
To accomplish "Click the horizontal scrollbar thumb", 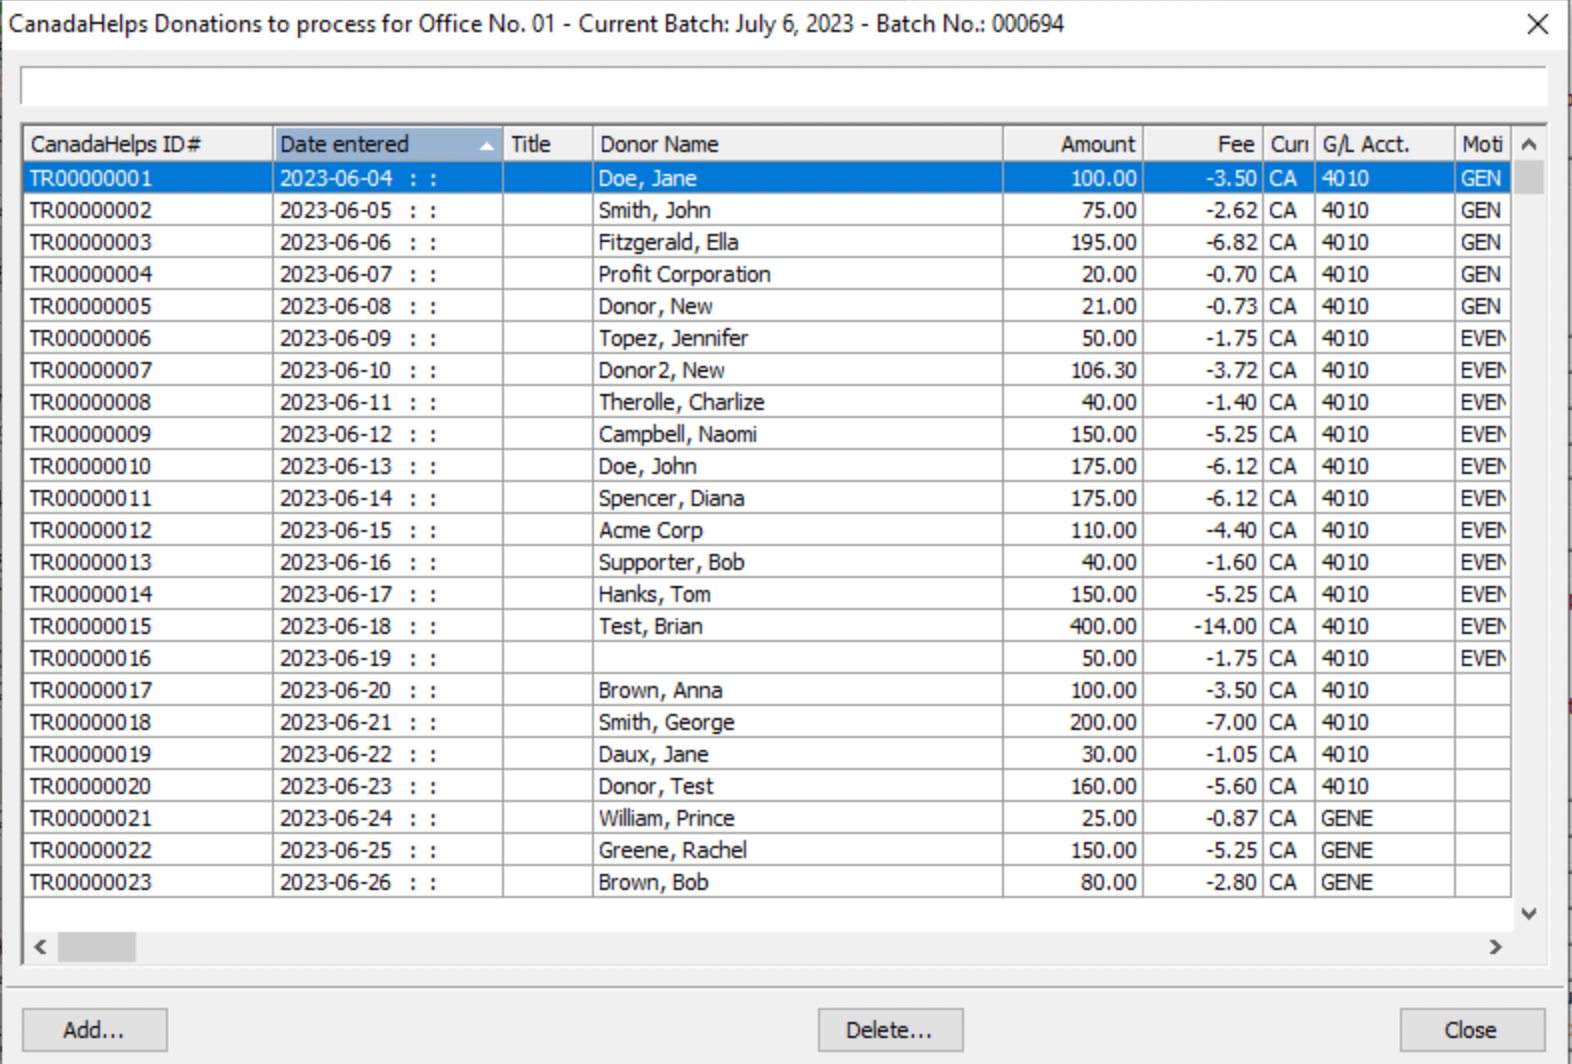I will click(97, 946).
